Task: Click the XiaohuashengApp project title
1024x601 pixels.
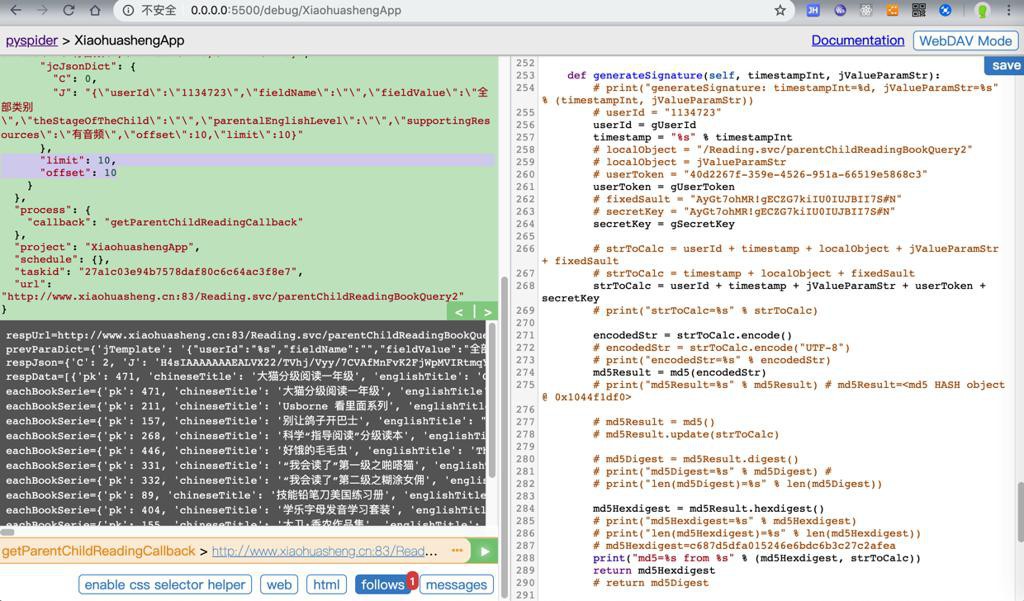Action: tap(129, 41)
